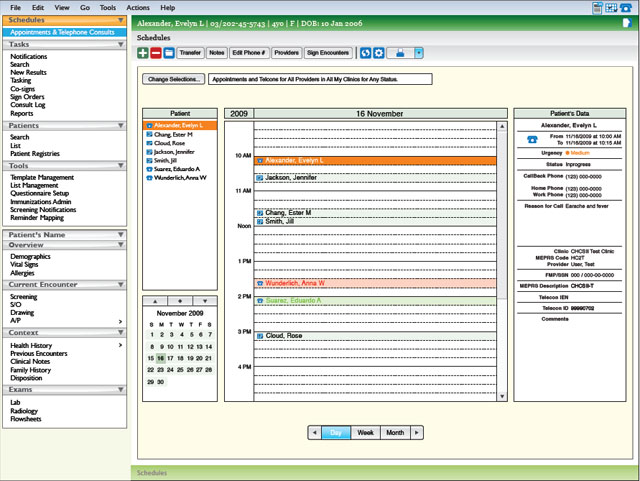Open the Go menu

85,7
